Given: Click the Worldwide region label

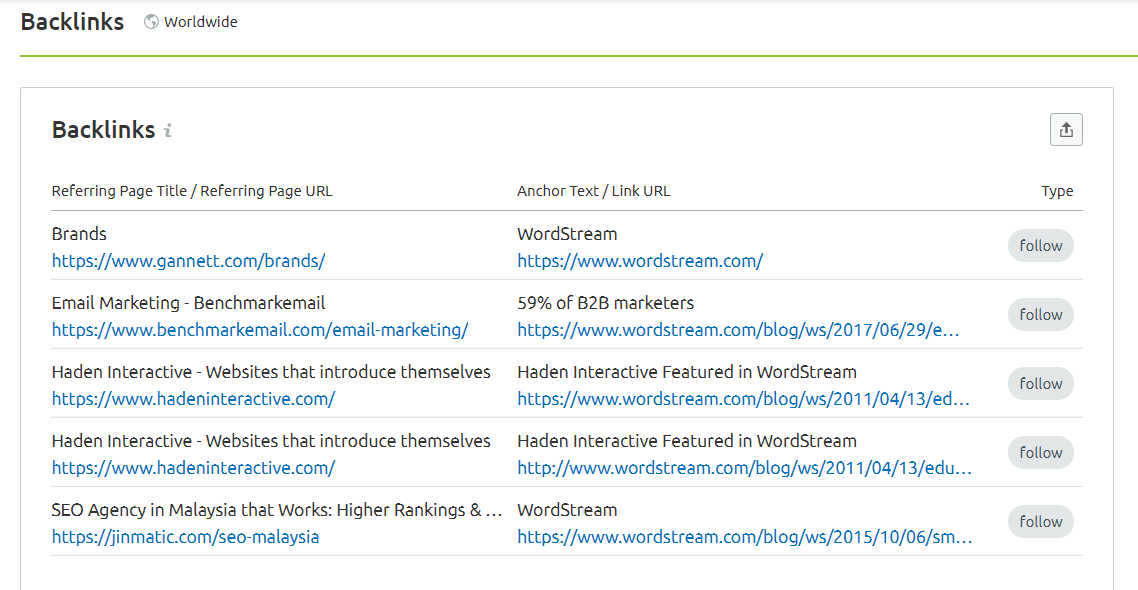Looking at the screenshot, I should point(201,22).
